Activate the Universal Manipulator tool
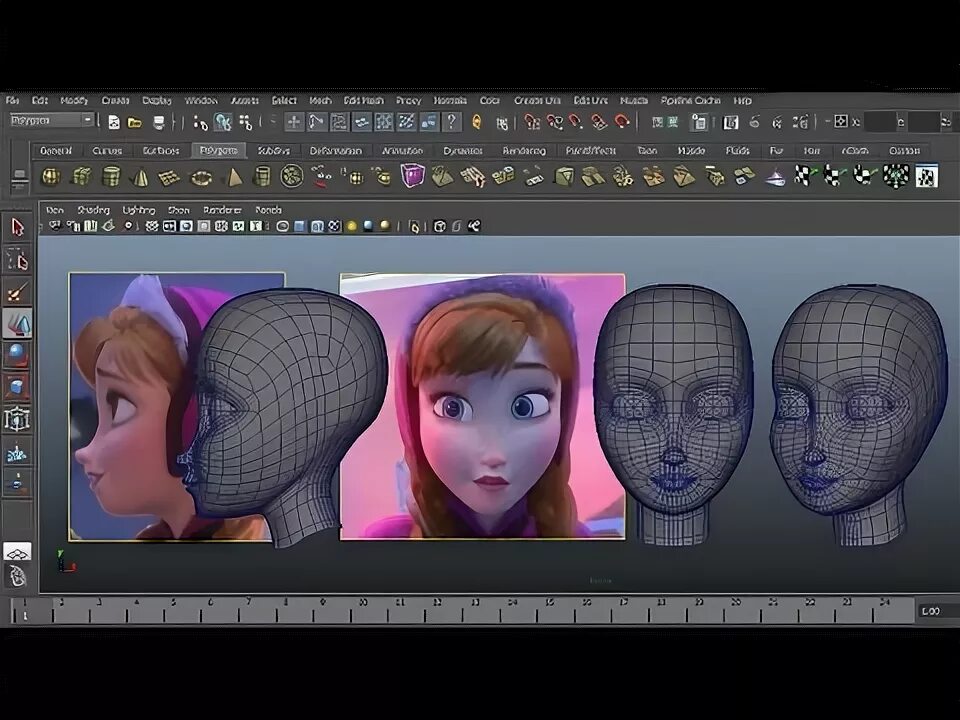This screenshot has width=960, height=720. coord(17,419)
